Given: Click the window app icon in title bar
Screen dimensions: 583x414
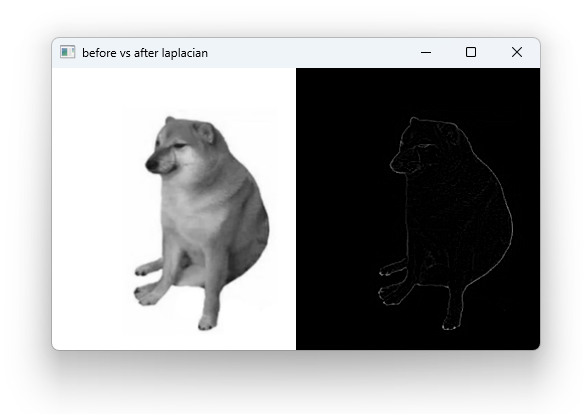Looking at the screenshot, I should pyautogui.click(x=67, y=52).
